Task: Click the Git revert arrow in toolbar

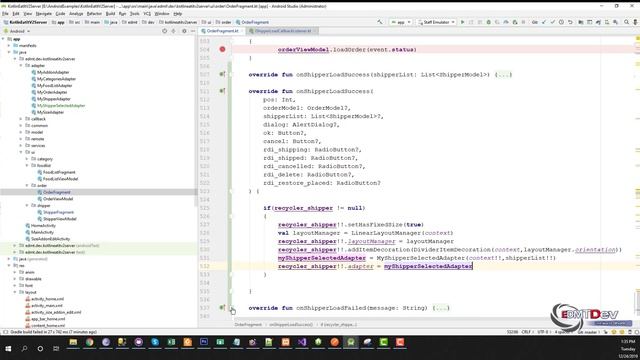Action: point(570,22)
